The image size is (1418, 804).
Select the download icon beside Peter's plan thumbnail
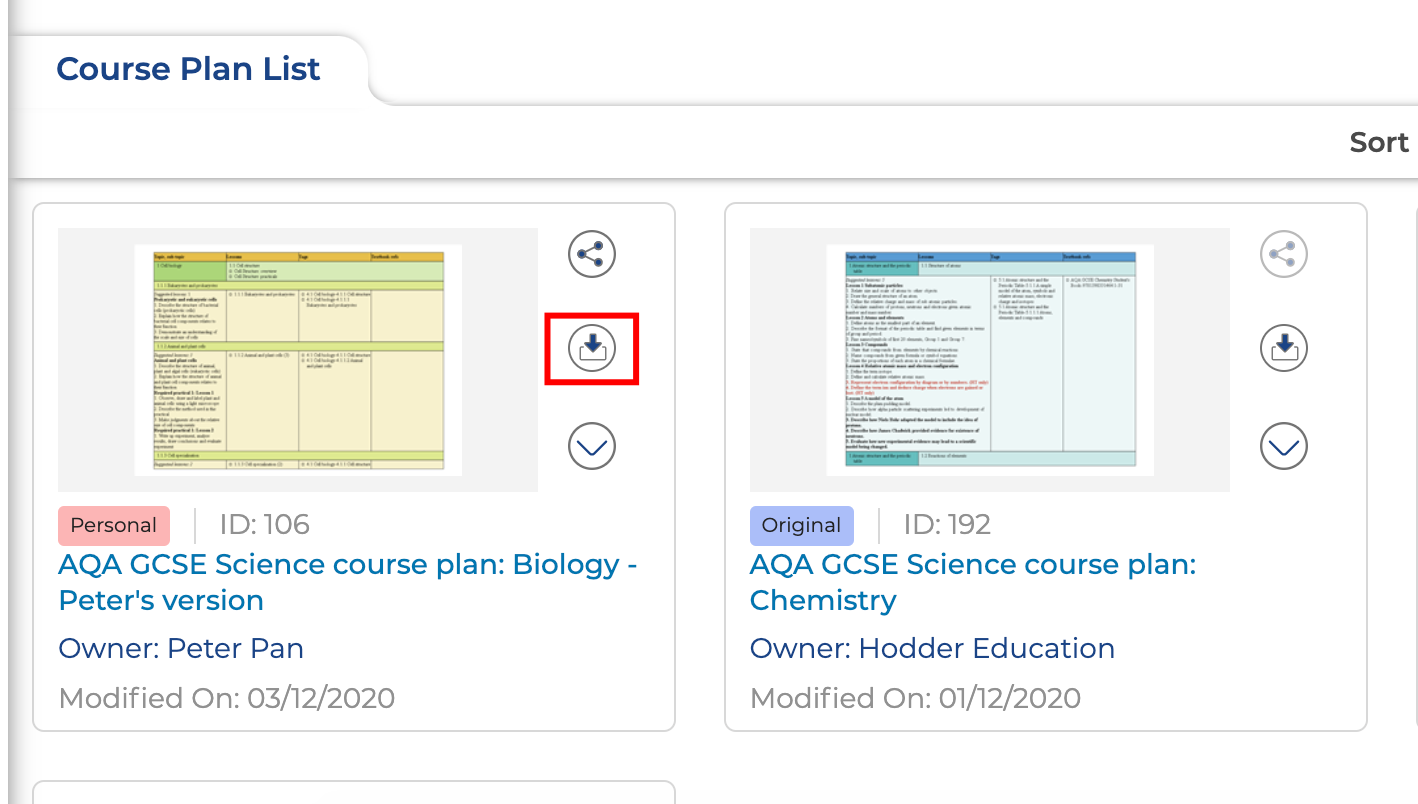point(591,348)
